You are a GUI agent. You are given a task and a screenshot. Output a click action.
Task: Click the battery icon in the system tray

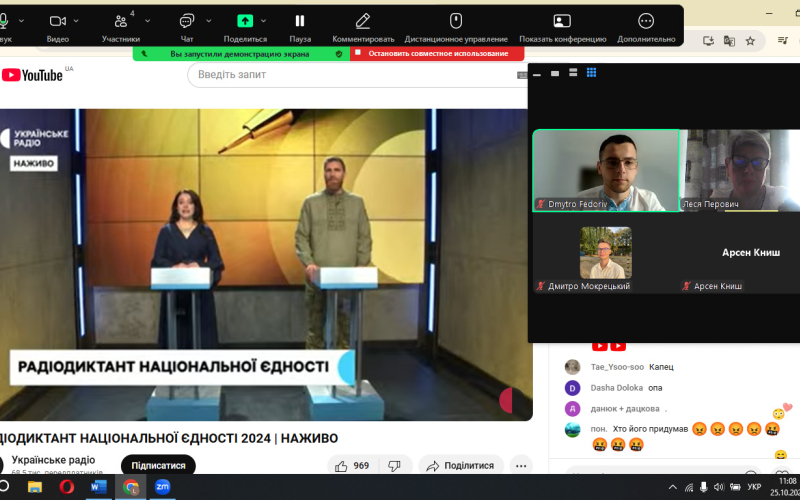[x=735, y=487]
